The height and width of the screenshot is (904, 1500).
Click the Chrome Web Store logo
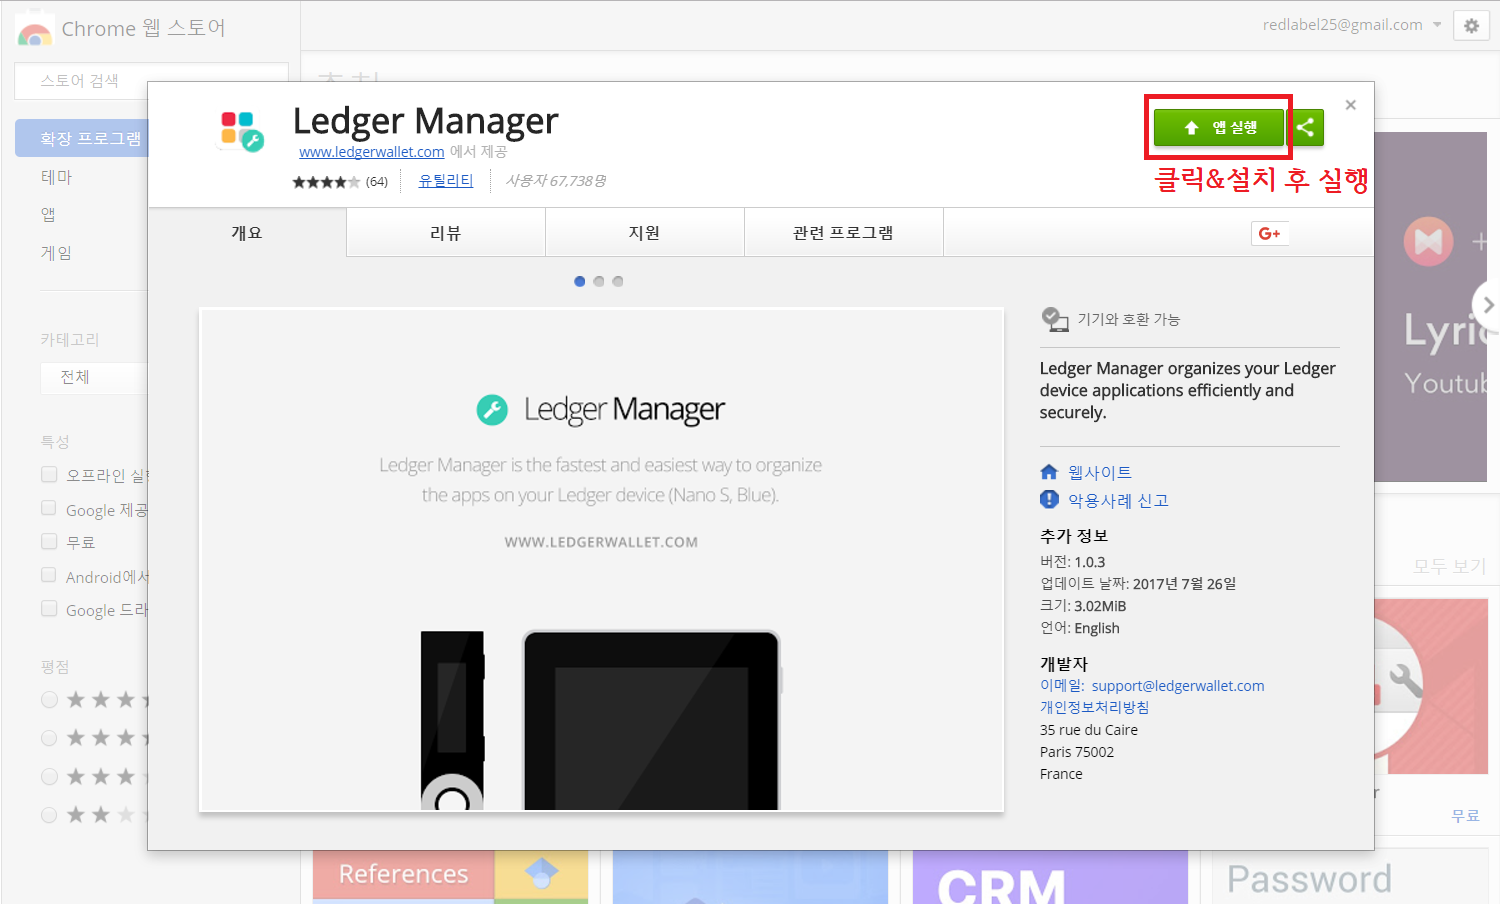point(35,30)
